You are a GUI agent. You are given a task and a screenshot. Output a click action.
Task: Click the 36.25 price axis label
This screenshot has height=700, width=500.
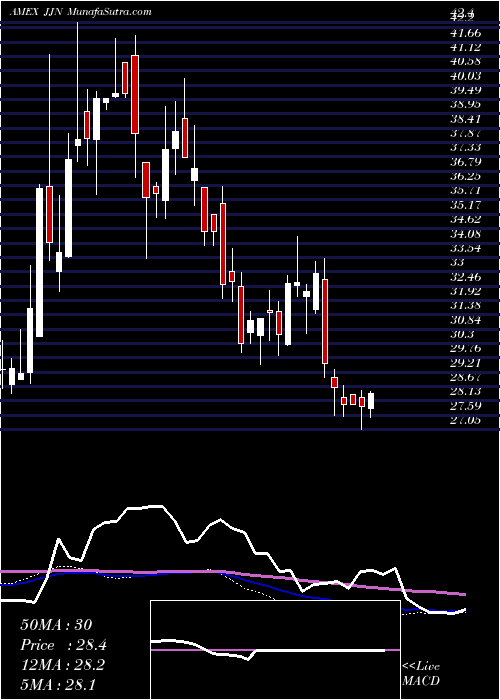coord(466,176)
